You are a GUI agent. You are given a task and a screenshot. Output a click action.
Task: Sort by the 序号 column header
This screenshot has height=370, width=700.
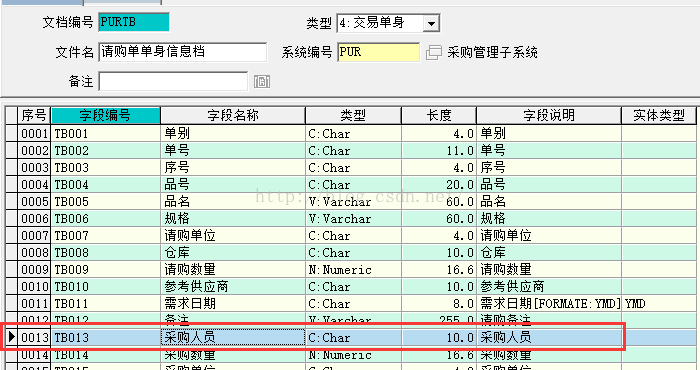[x=34, y=116]
